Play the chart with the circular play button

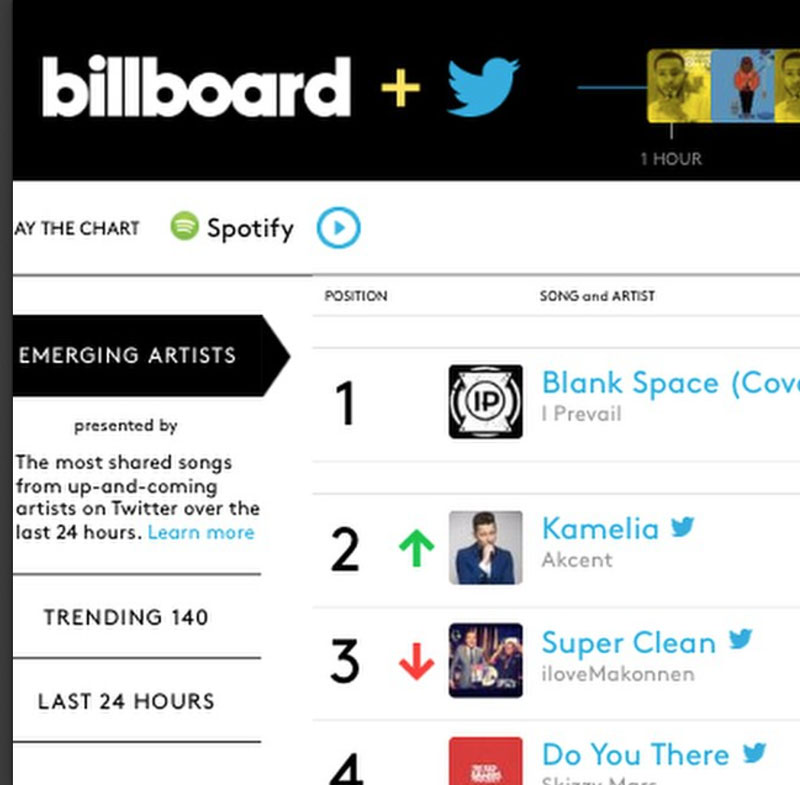coord(338,227)
